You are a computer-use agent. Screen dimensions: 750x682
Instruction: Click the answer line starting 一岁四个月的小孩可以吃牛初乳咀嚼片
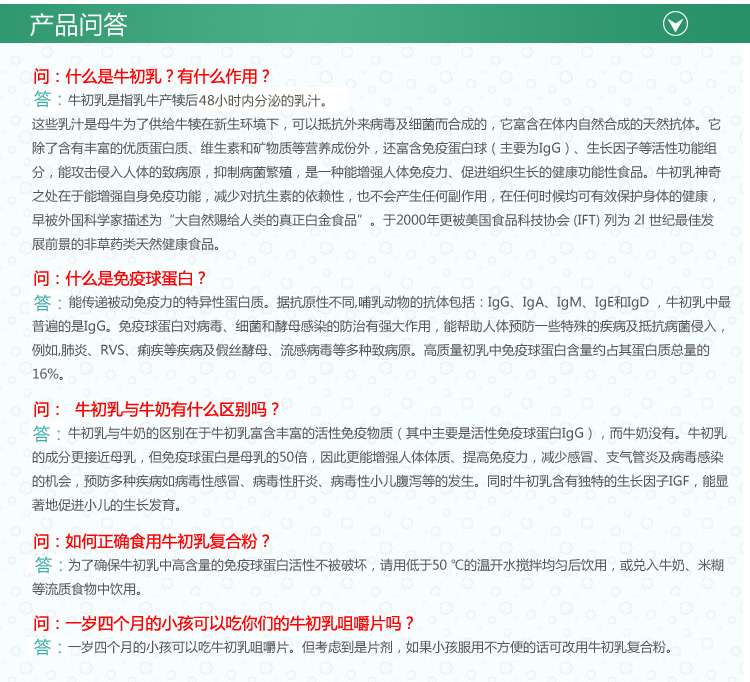point(370,648)
